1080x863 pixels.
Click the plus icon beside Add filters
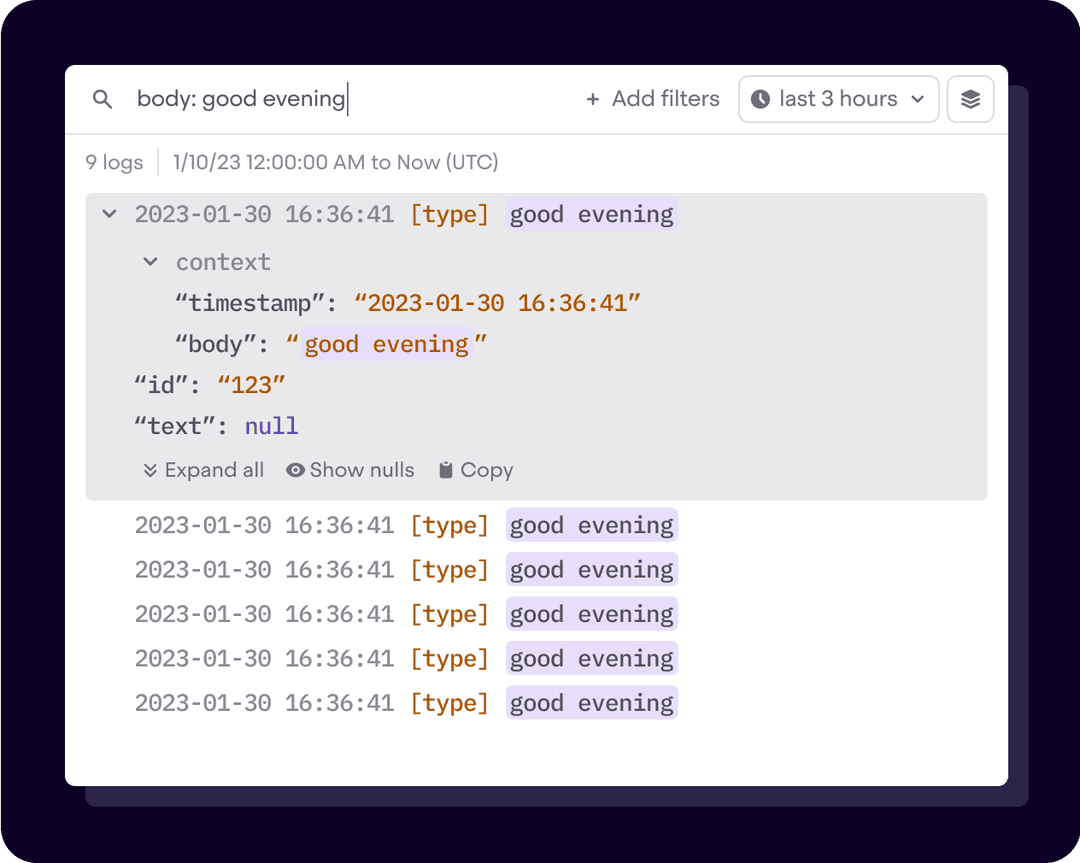(x=592, y=99)
